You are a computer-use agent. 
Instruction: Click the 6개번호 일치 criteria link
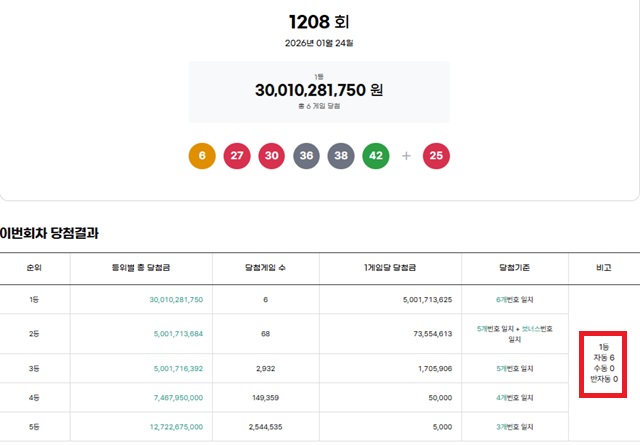pos(514,299)
